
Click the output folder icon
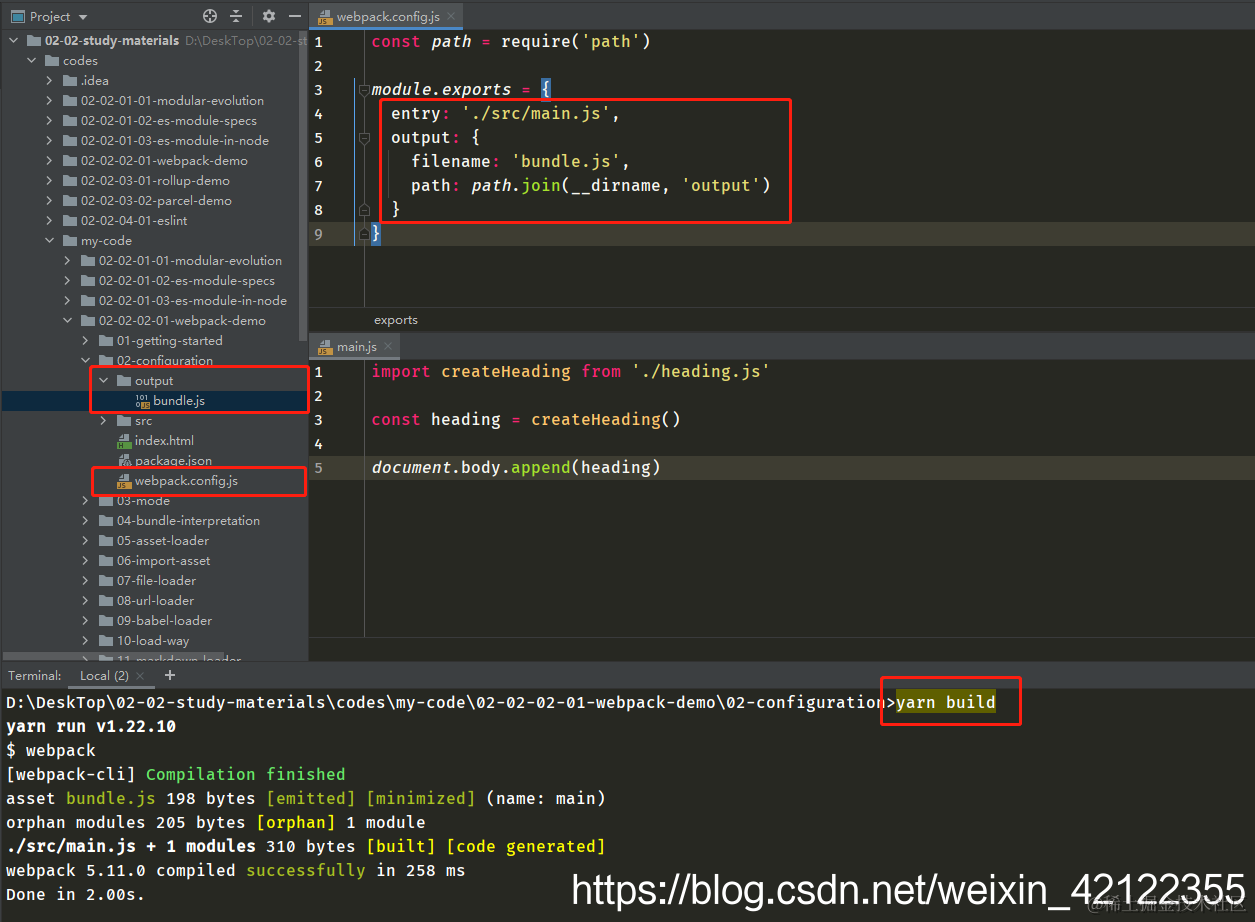tap(124, 381)
